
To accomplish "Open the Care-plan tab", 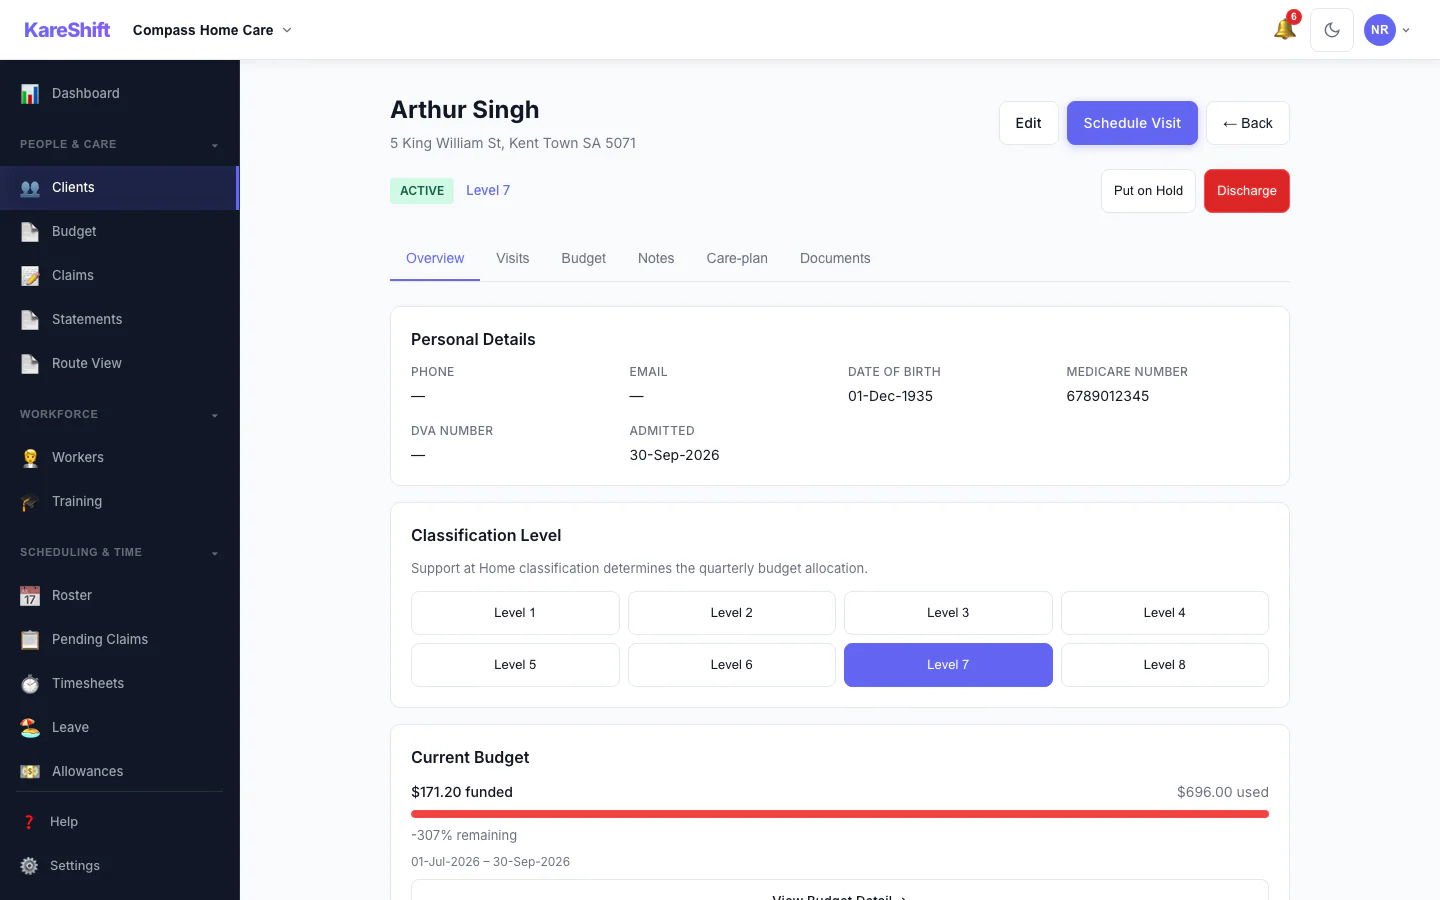I will pyautogui.click(x=737, y=258).
